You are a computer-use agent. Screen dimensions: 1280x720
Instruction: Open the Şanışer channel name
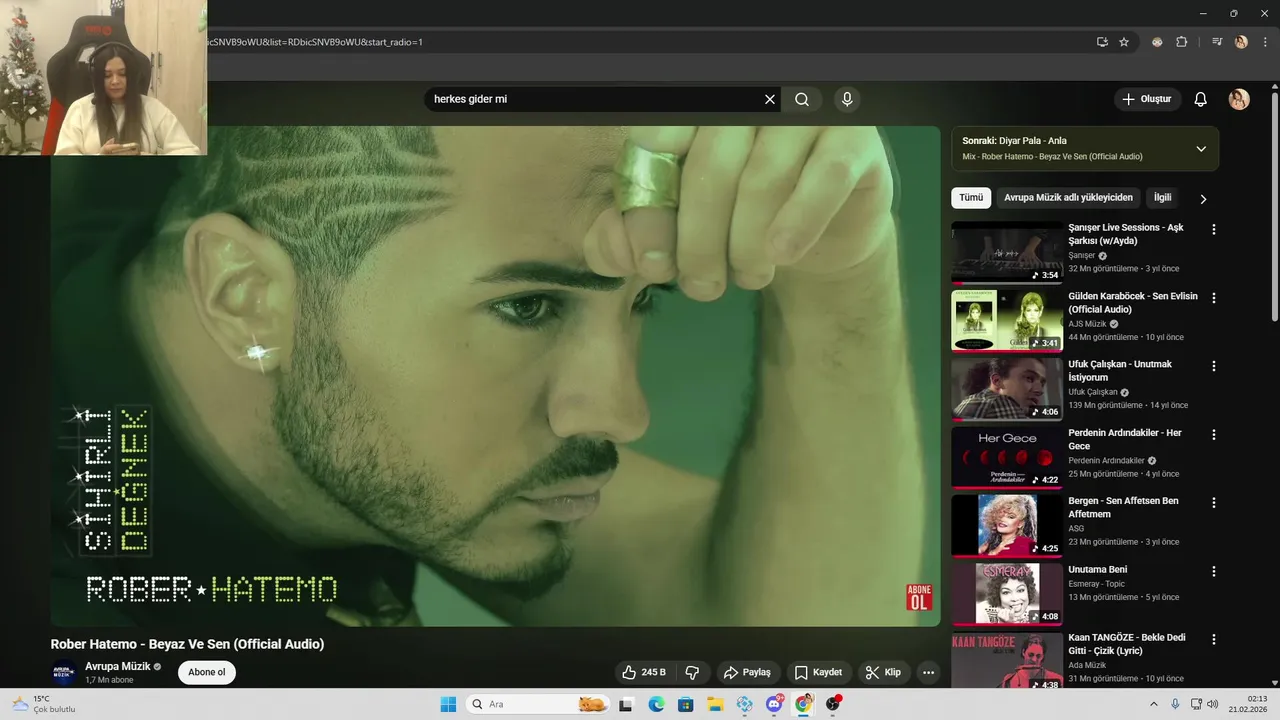click(1082, 255)
